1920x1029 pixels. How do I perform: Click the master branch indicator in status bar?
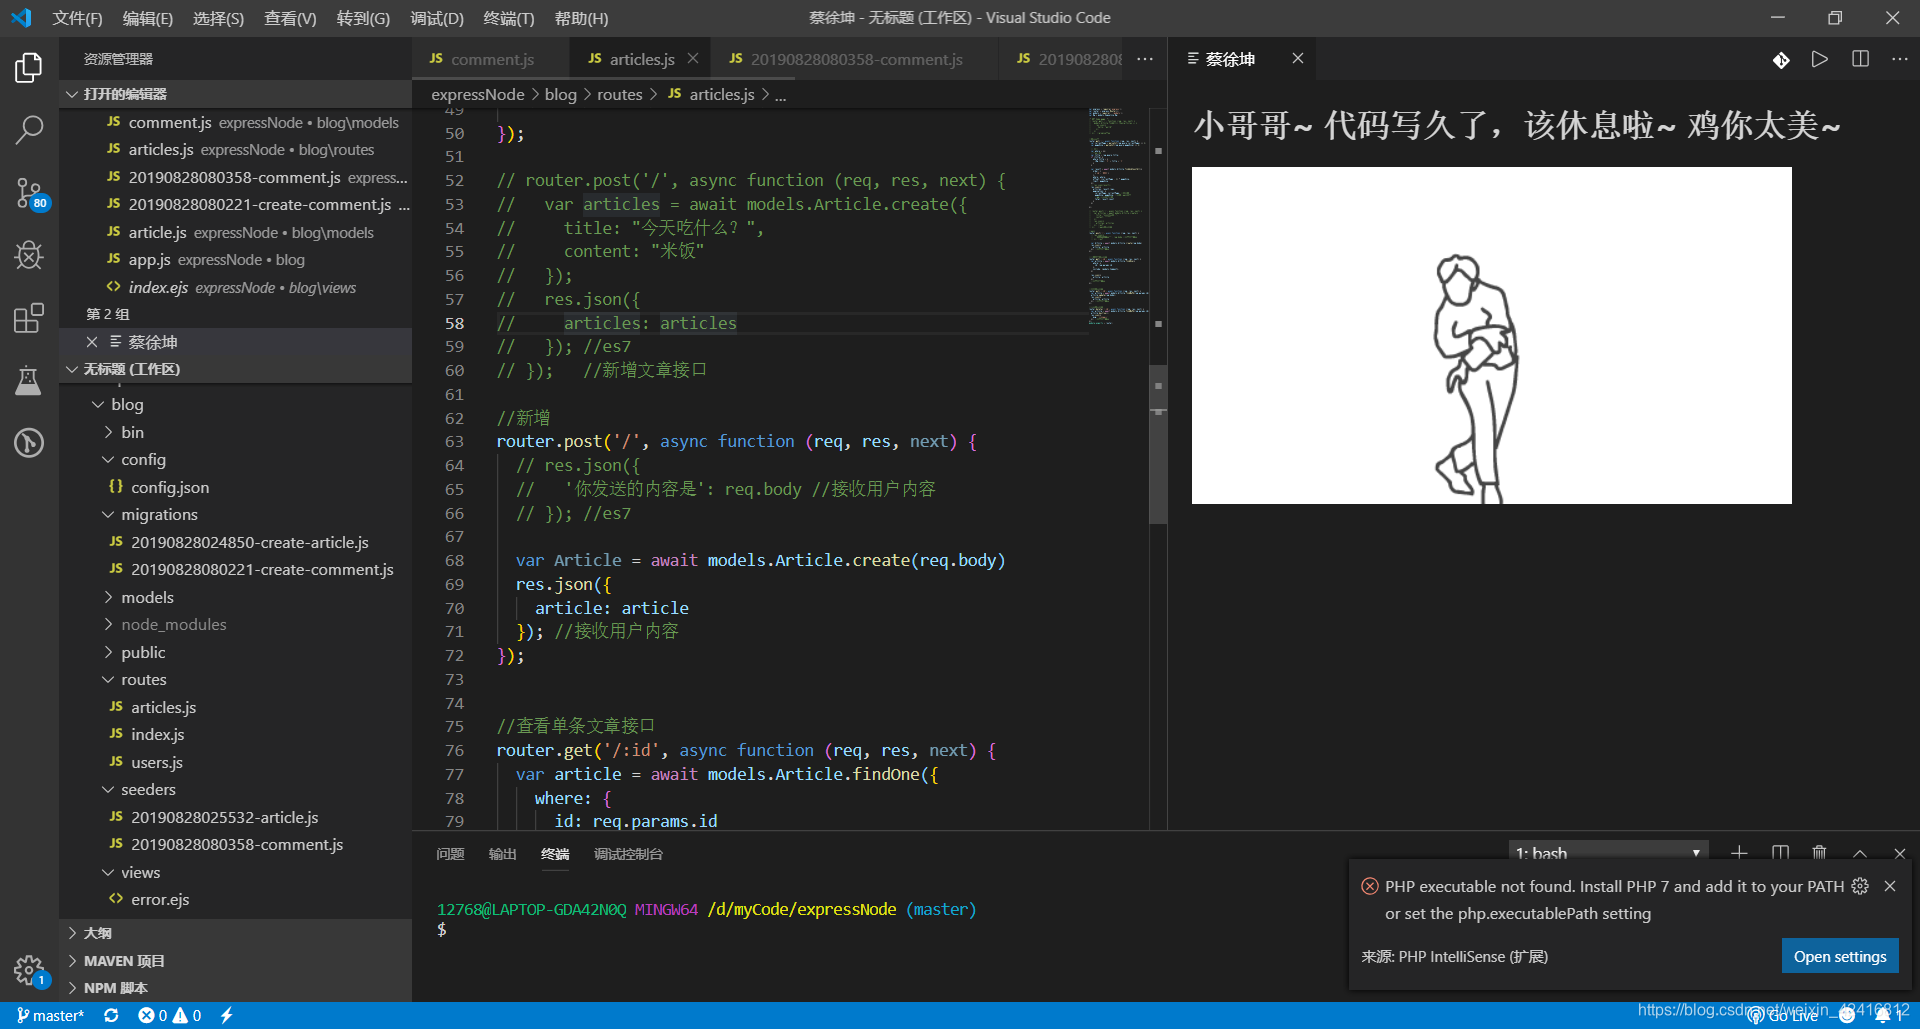[50, 1015]
